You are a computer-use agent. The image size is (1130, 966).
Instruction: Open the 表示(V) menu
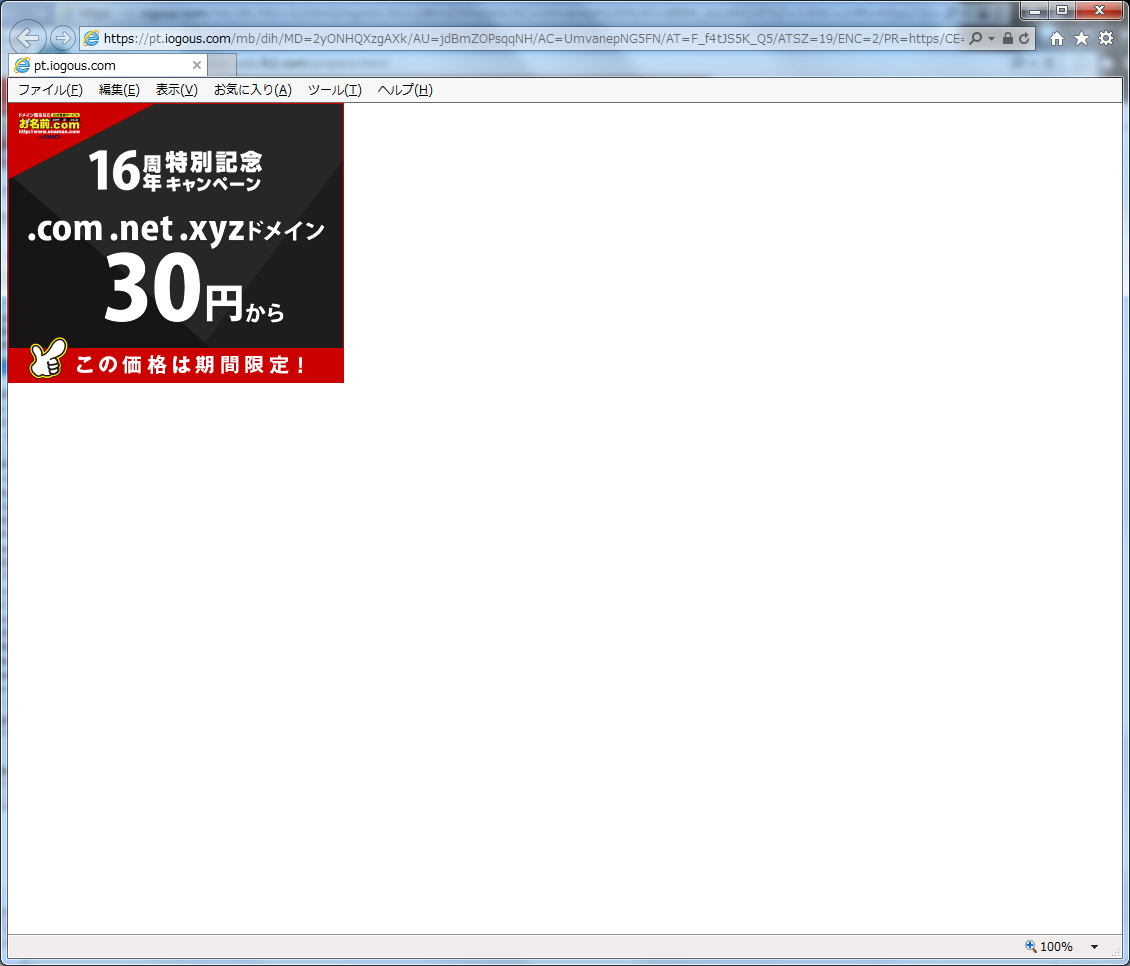[x=177, y=89]
